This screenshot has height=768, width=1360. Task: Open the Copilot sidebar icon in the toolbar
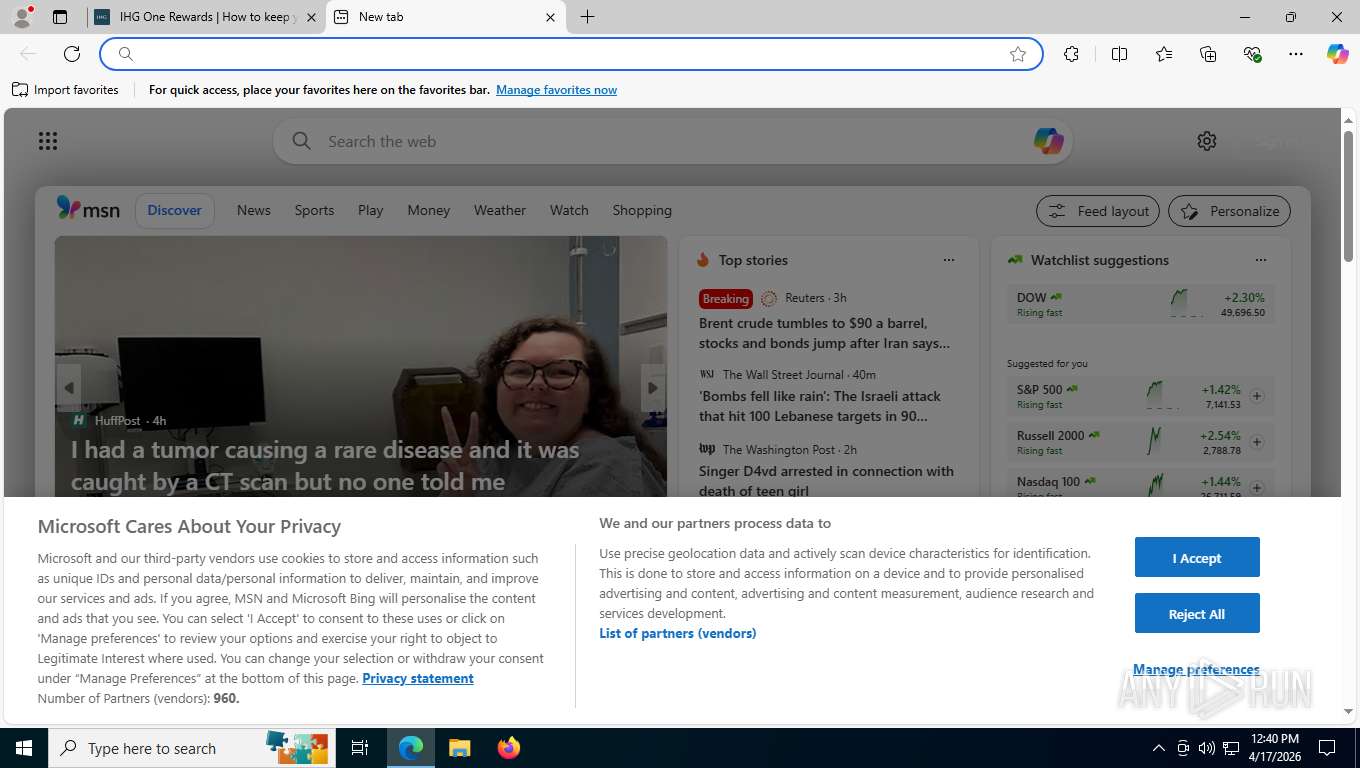pos(1338,54)
